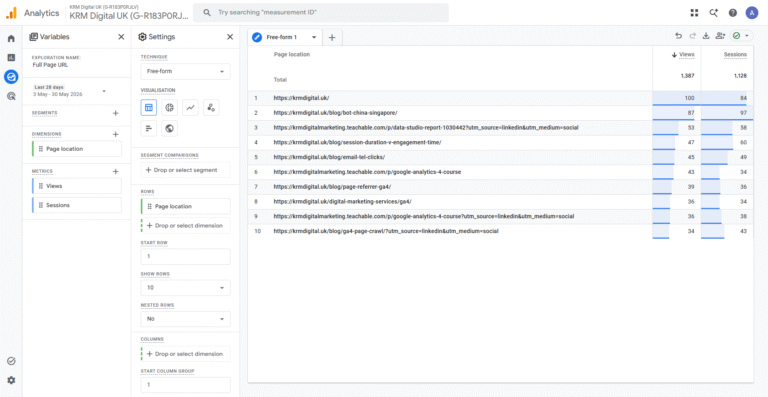
Task: Click the page-referrer-ga4 blog URL row
Action: (x=501, y=187)
